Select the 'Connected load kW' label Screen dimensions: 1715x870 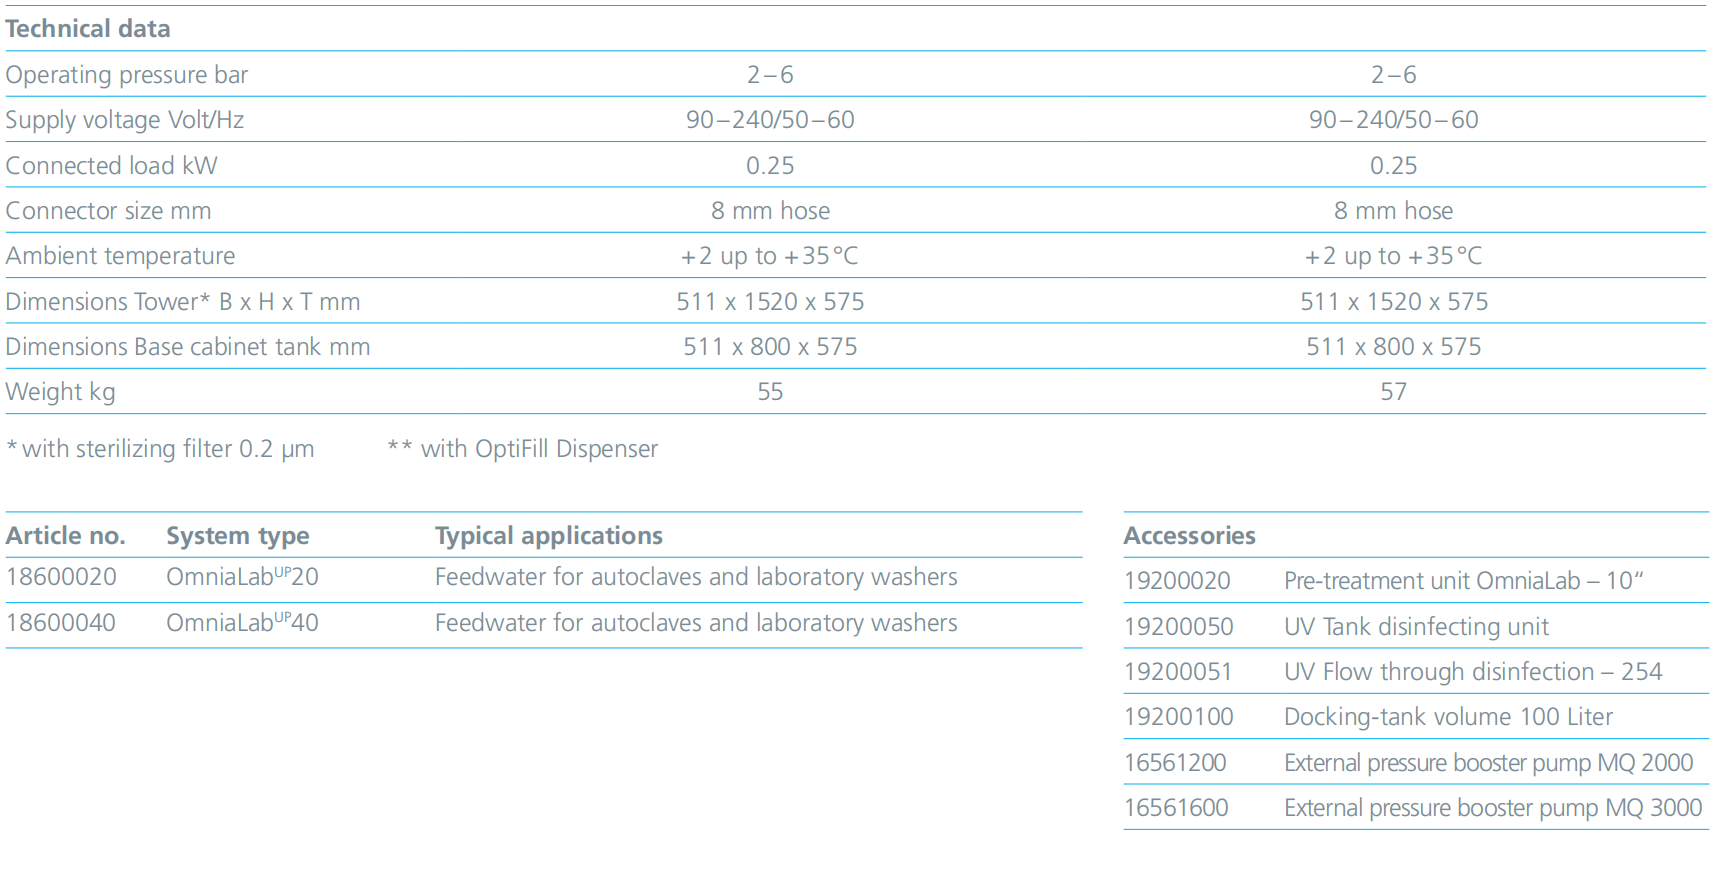click(112, 166)
